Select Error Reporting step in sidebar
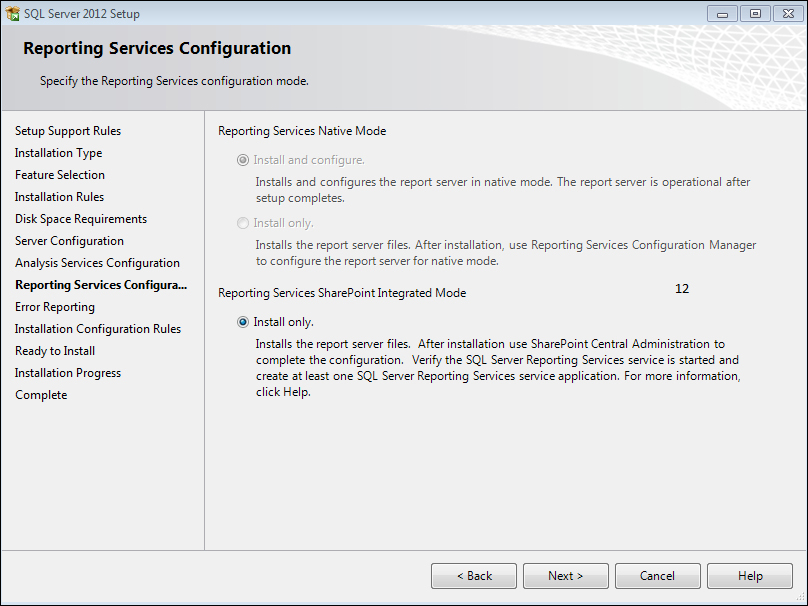The image size is (808, 606). pos(55,307)
